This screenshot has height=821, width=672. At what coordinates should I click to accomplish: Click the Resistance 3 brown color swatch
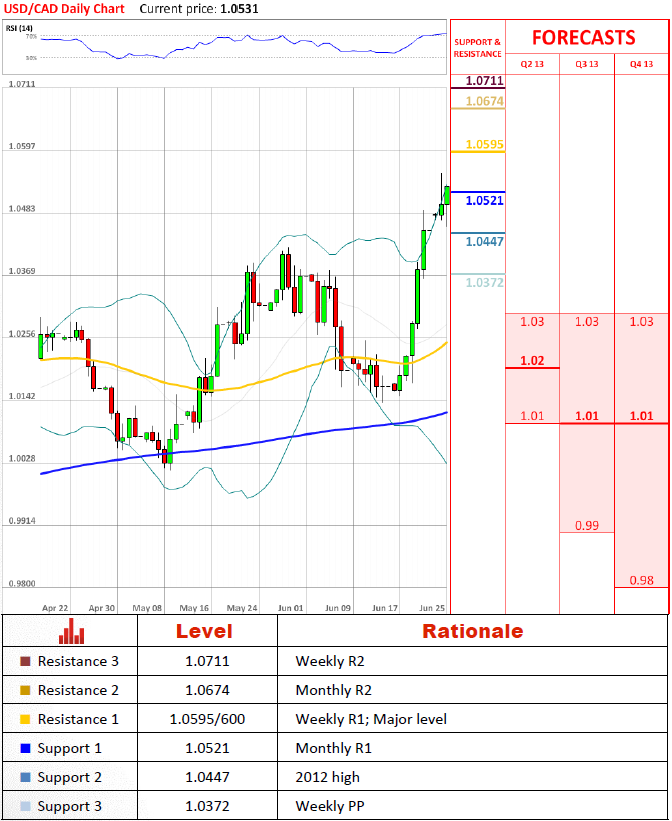(25, 661)
